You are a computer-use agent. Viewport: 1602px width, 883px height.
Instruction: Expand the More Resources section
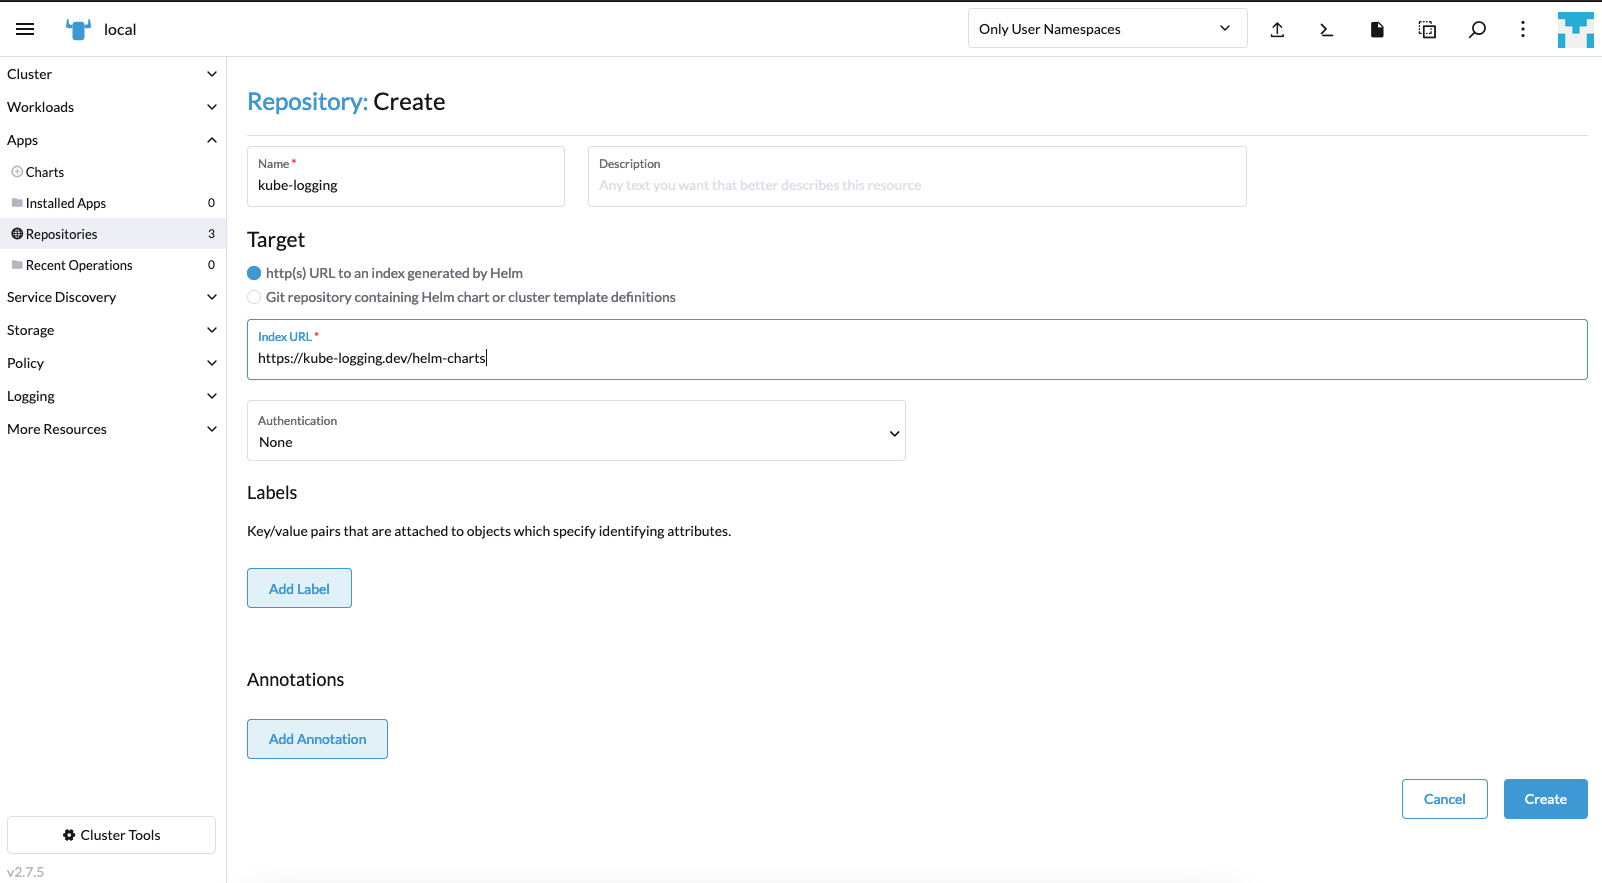tap(112, 429)
